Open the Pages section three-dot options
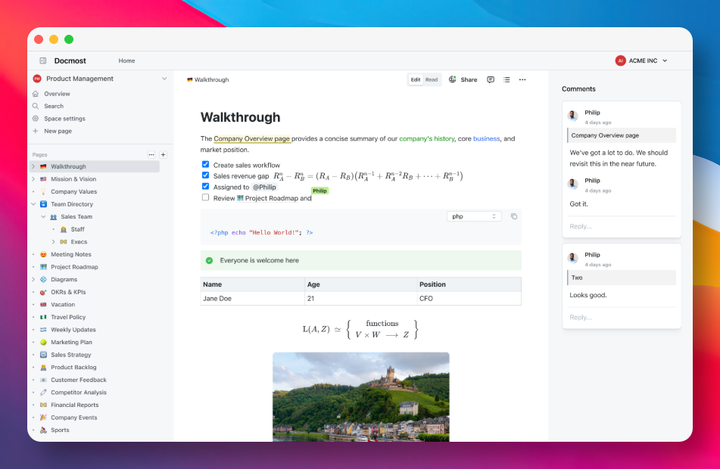This screenshot has height=469, width=720. click(151, 155)
